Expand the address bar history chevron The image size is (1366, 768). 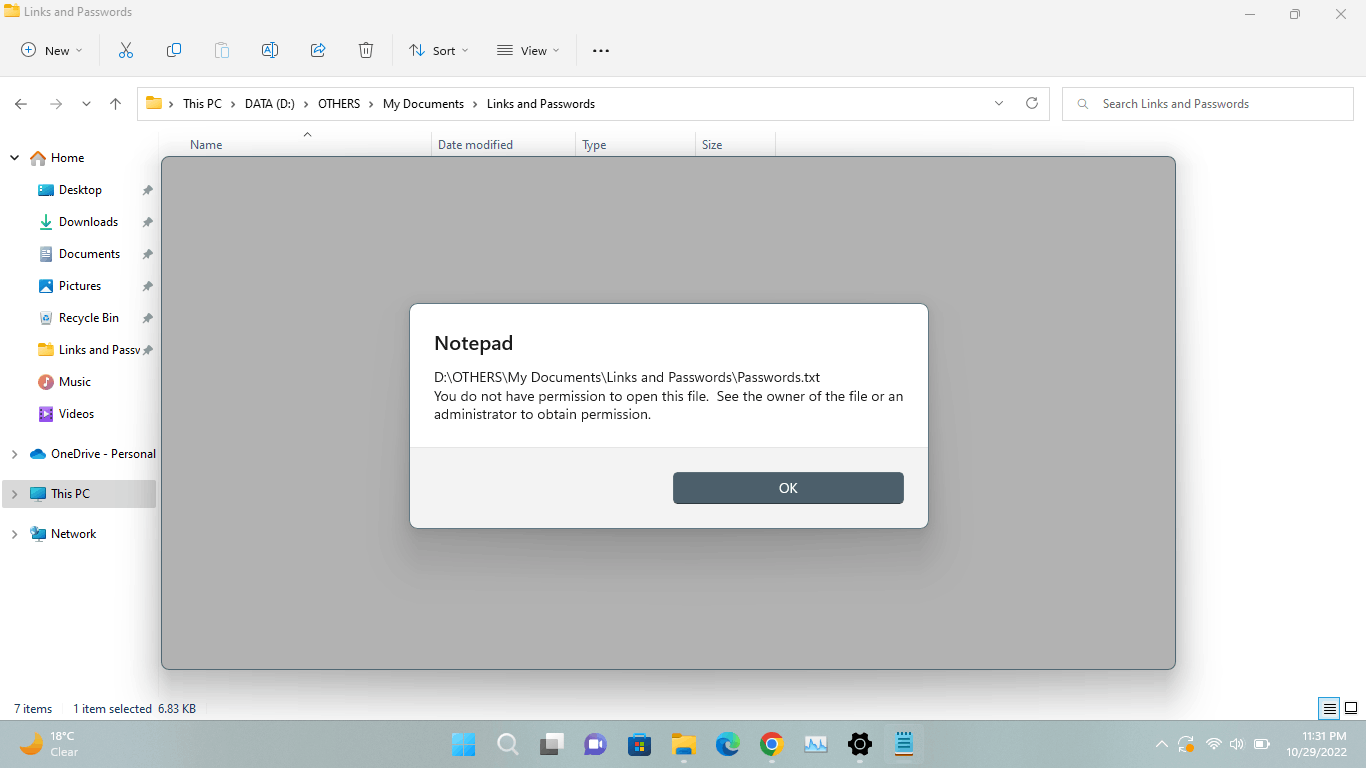coord(999,103)
